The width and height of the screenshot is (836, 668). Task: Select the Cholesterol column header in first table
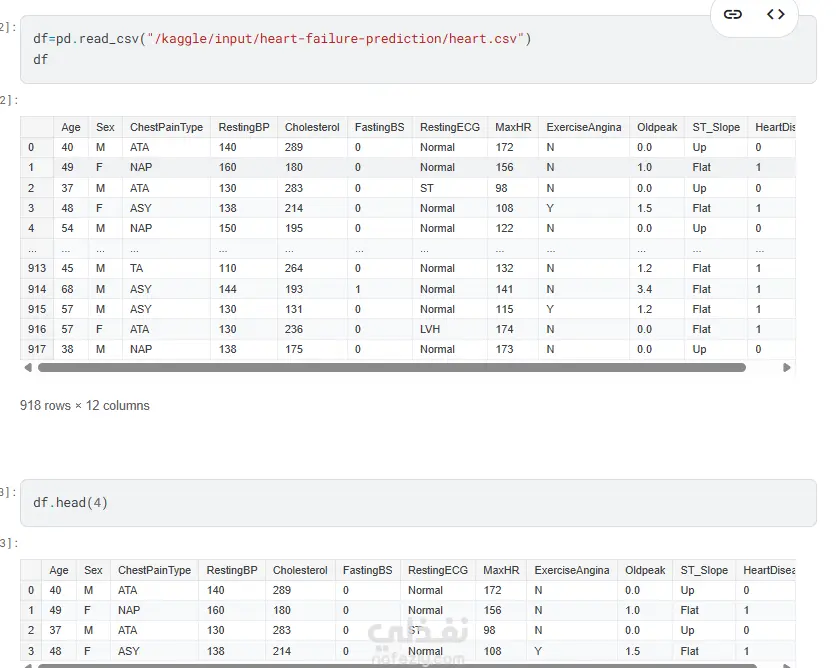(312, 127)
